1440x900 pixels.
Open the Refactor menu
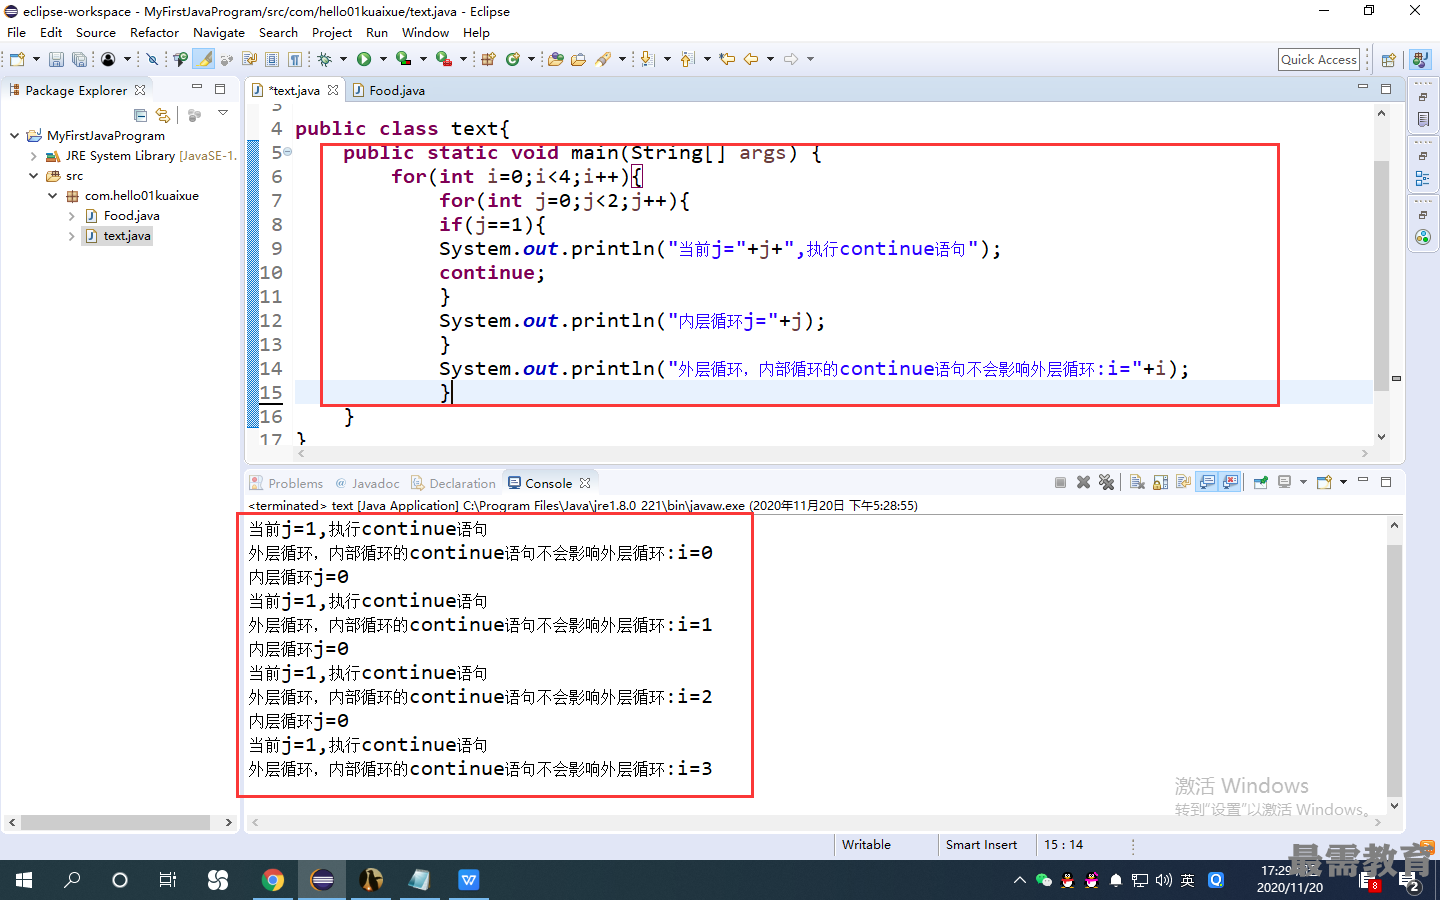pyautogui.click(x=154, y=32)
